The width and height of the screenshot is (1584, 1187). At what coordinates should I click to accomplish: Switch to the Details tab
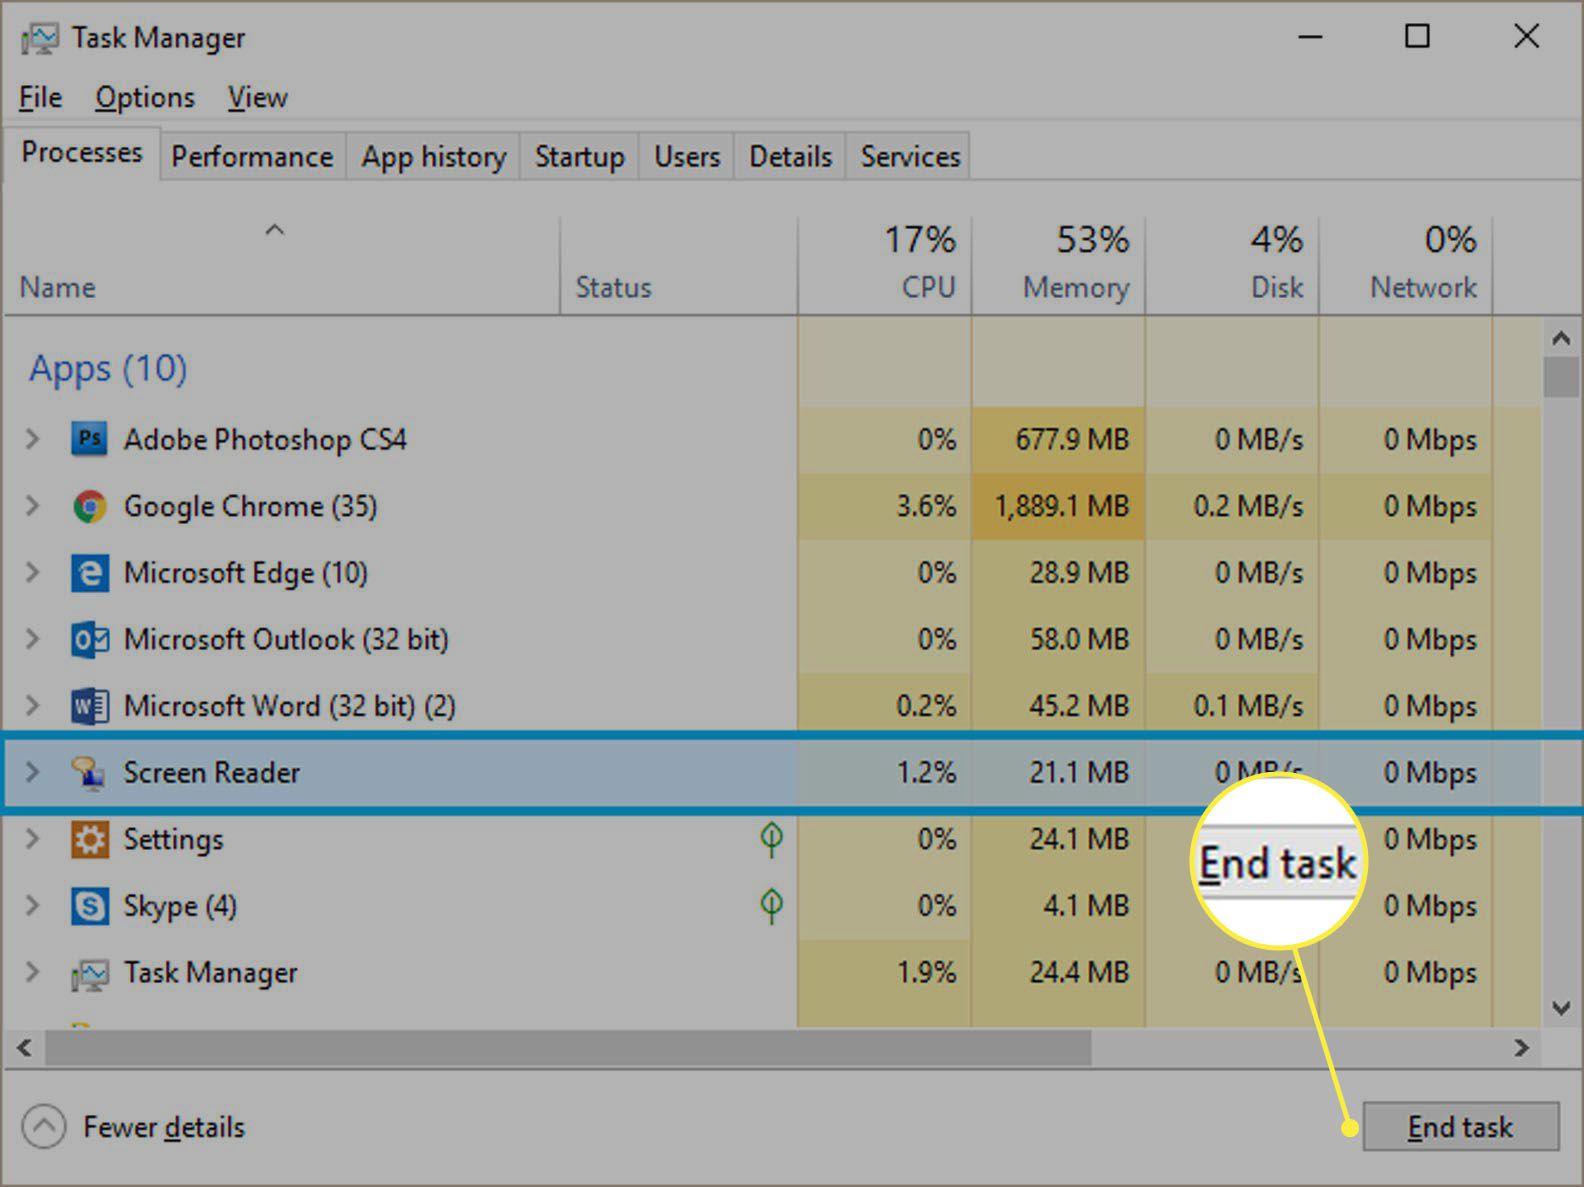790,157
